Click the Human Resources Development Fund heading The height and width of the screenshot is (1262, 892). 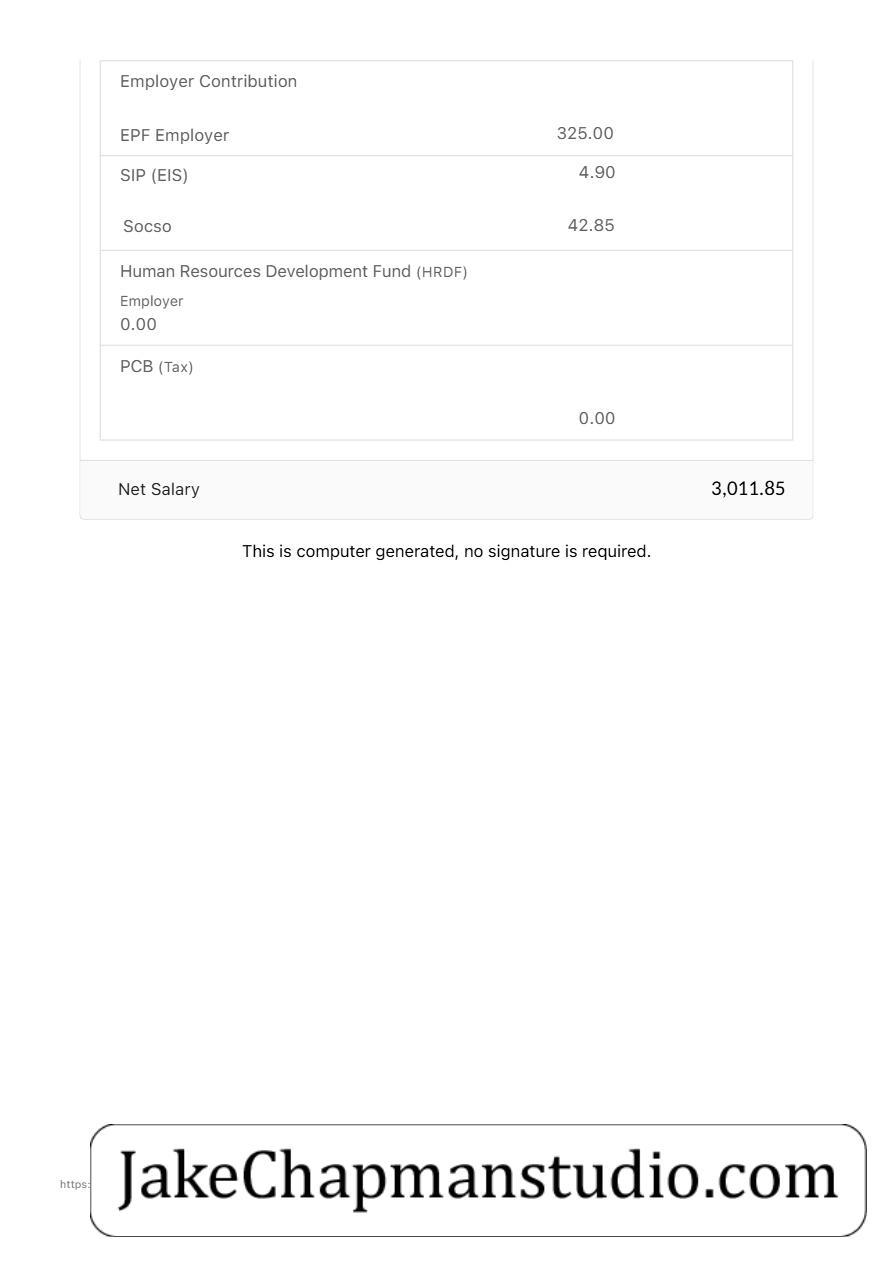click(x=265, y=271)
